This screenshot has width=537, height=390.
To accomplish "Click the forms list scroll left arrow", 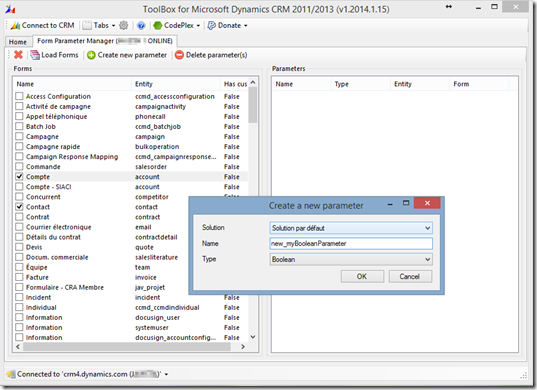I will tap(18, 347).
